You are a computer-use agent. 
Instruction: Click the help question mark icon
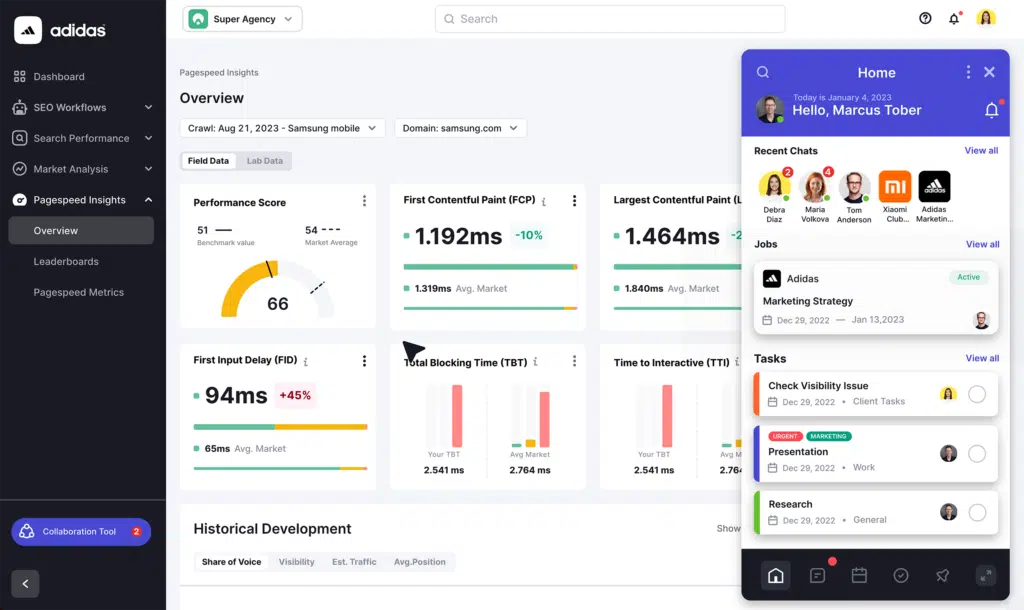point(925,18)
